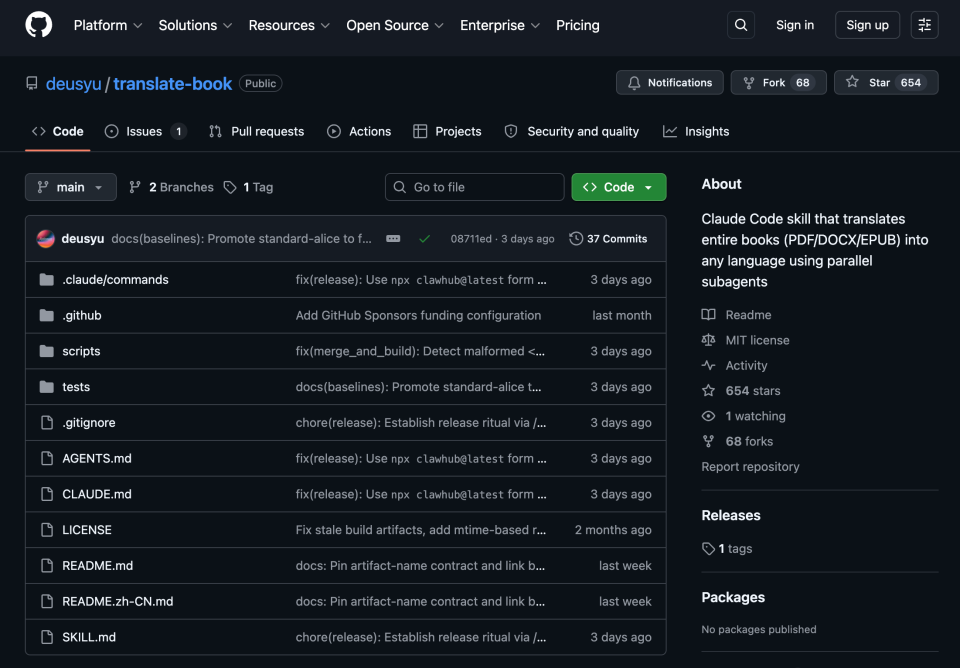Expand the Platform navigation menu

[x=108, y=25]
